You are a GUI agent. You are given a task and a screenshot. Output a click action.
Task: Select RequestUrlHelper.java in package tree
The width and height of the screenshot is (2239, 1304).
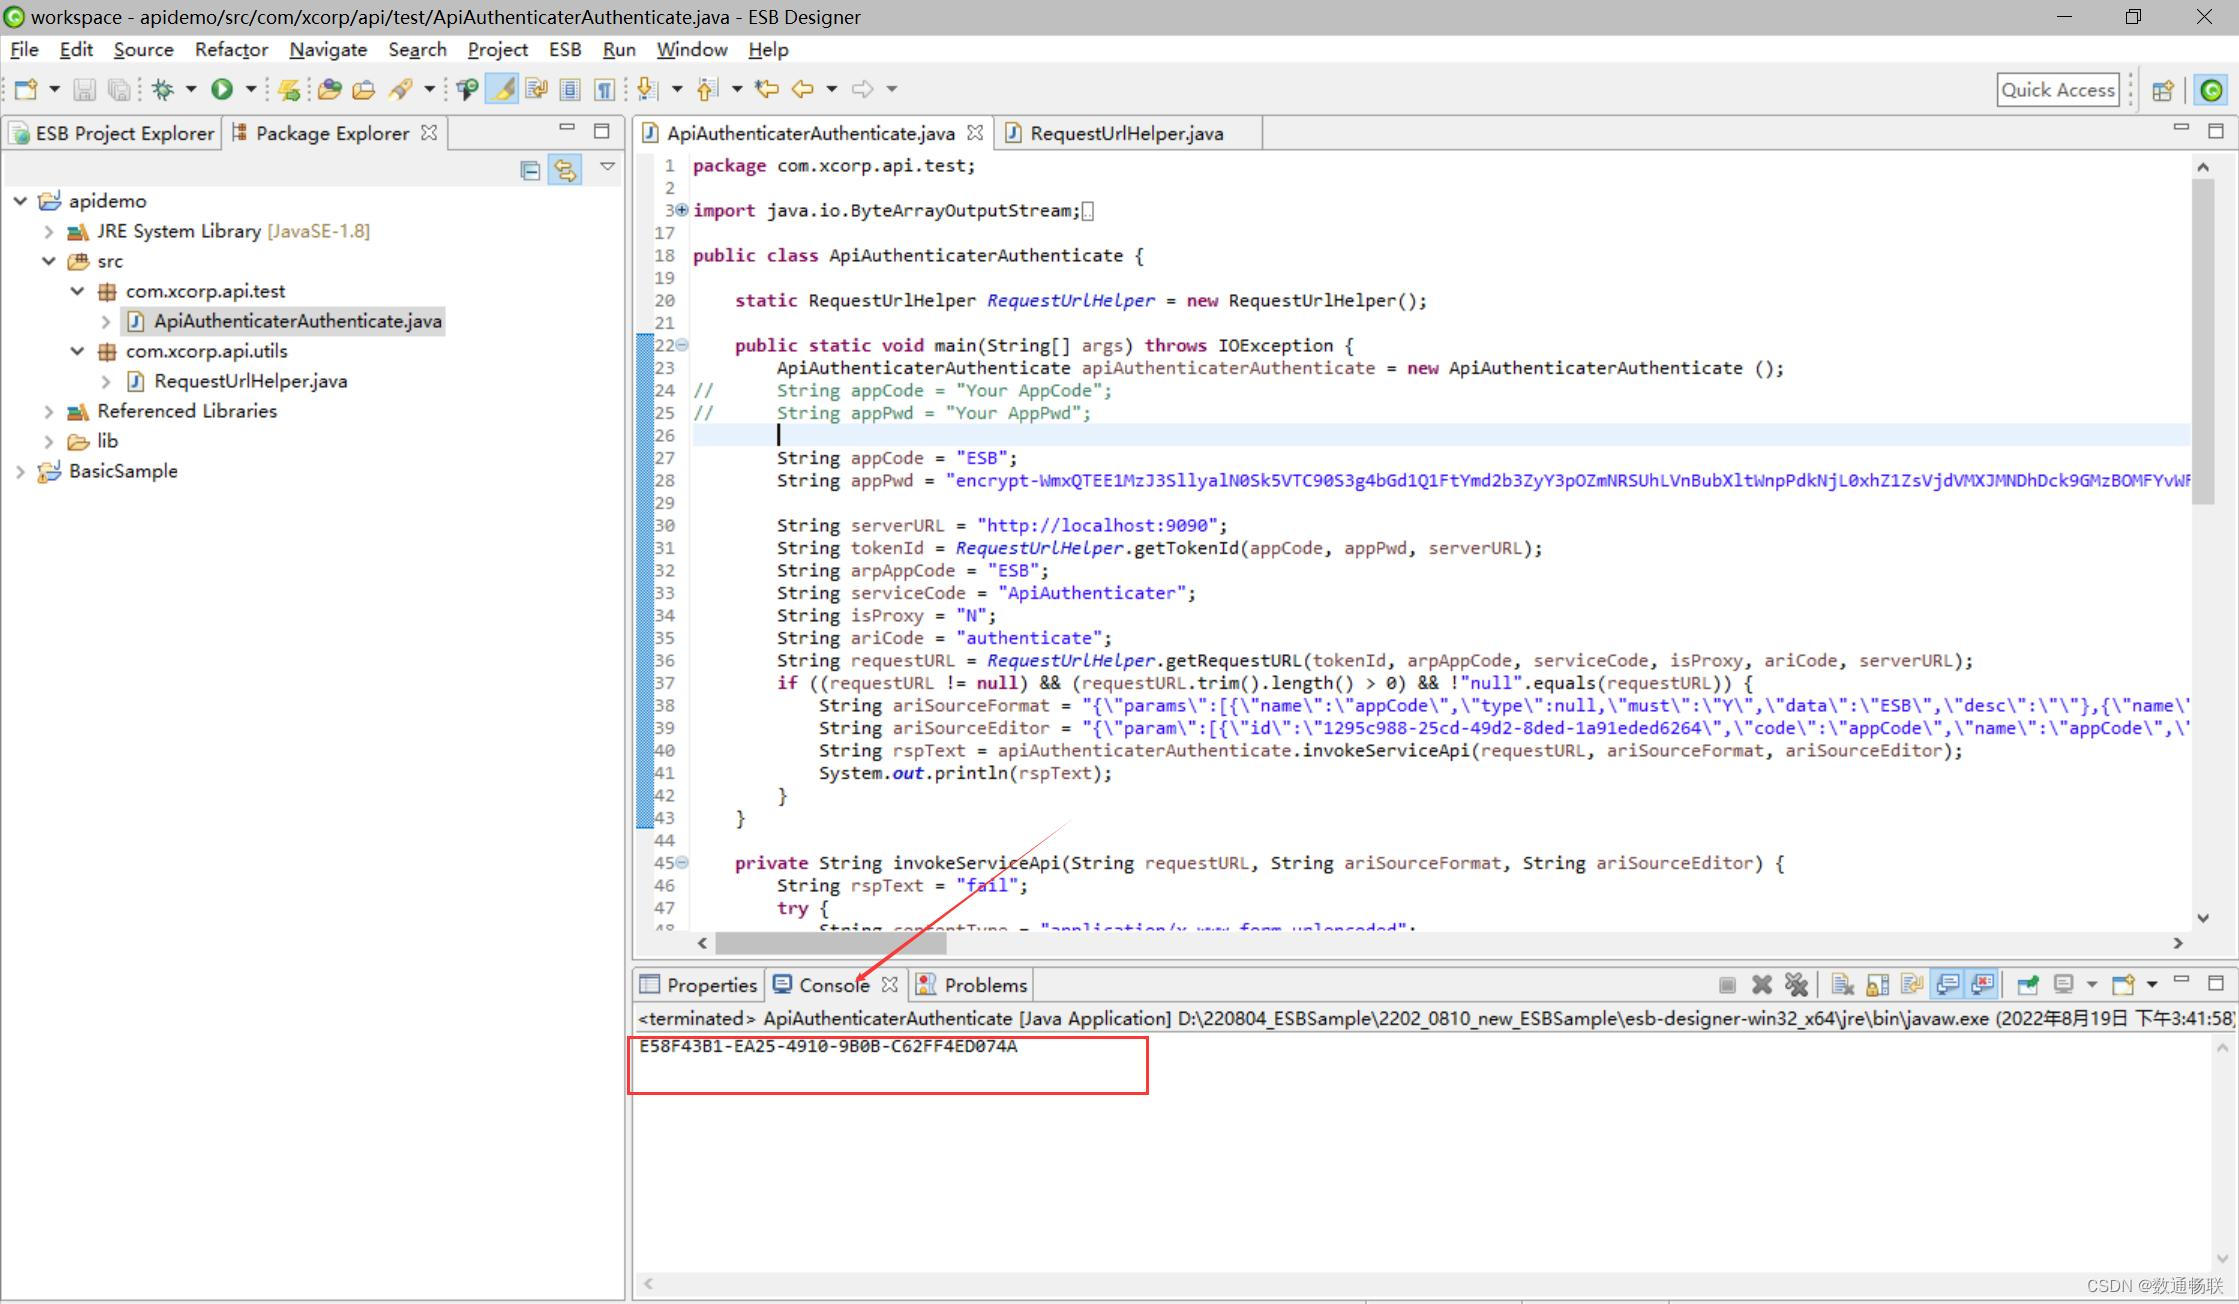click(x=250, y=381)
